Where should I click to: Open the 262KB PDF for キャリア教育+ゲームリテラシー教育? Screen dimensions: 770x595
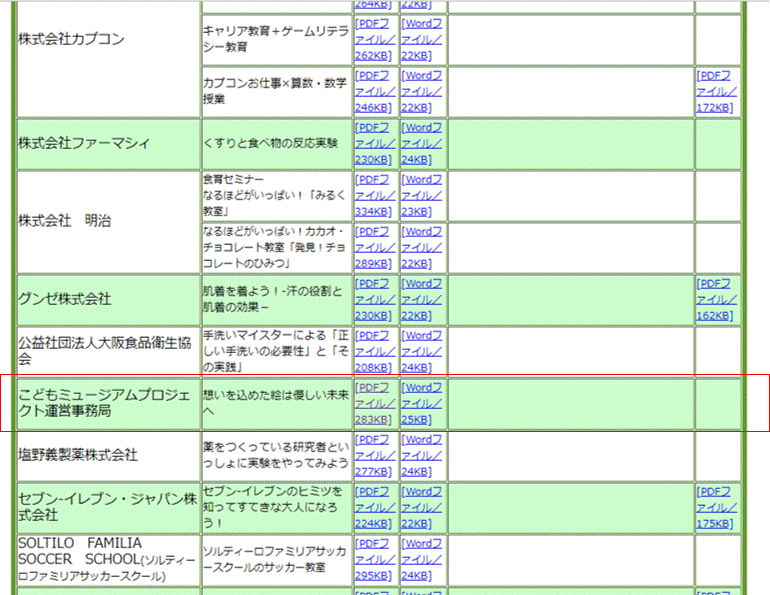(375, 40)
